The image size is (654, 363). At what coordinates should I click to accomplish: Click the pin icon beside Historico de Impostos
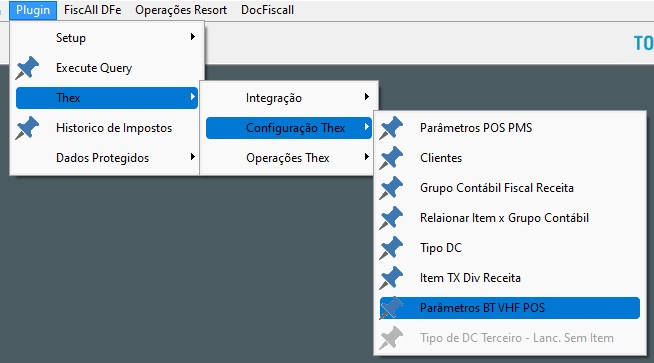click(27, 128)
